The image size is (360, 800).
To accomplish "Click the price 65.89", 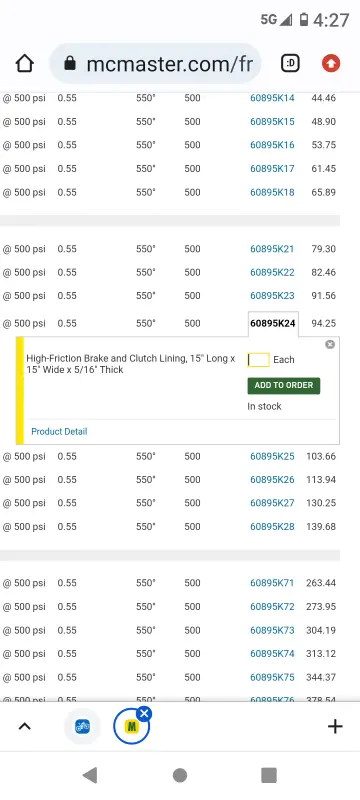I will coord(324,192).
